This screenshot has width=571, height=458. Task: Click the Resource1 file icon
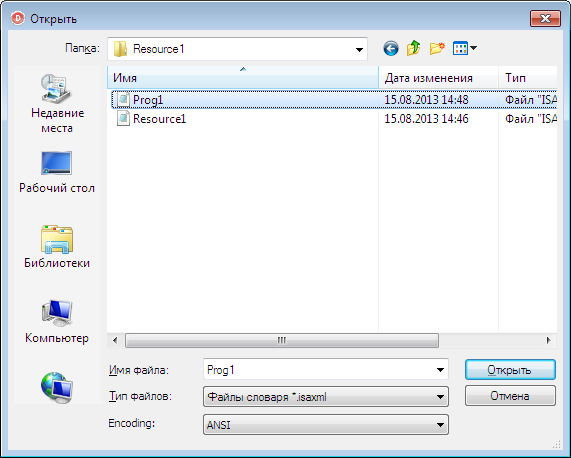(123, 118)
